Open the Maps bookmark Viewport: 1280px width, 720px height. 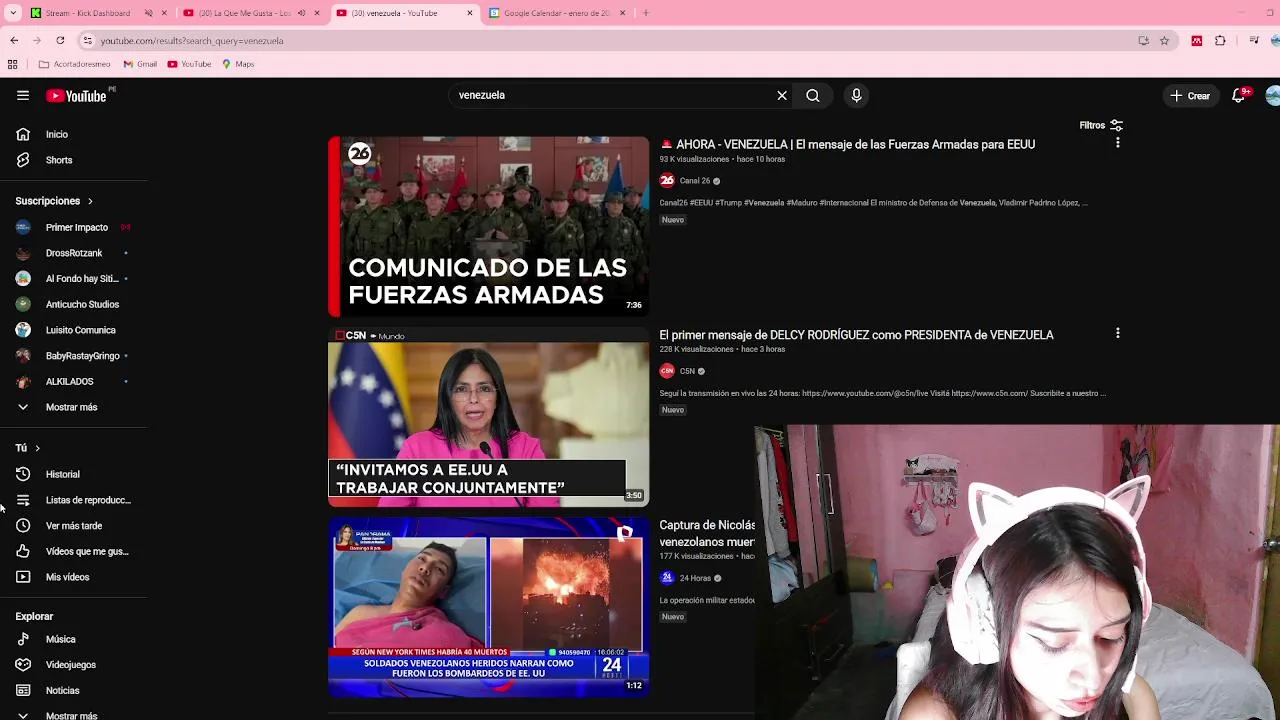click(x=238, y=64)
